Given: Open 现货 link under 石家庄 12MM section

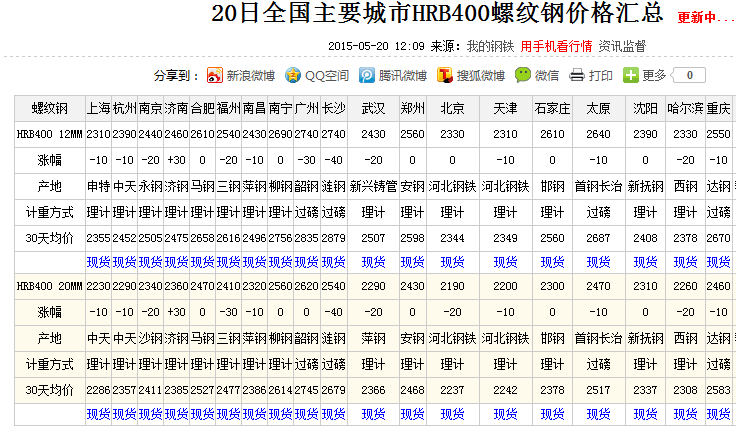Looking at the screenshot, I should [552, 262].
